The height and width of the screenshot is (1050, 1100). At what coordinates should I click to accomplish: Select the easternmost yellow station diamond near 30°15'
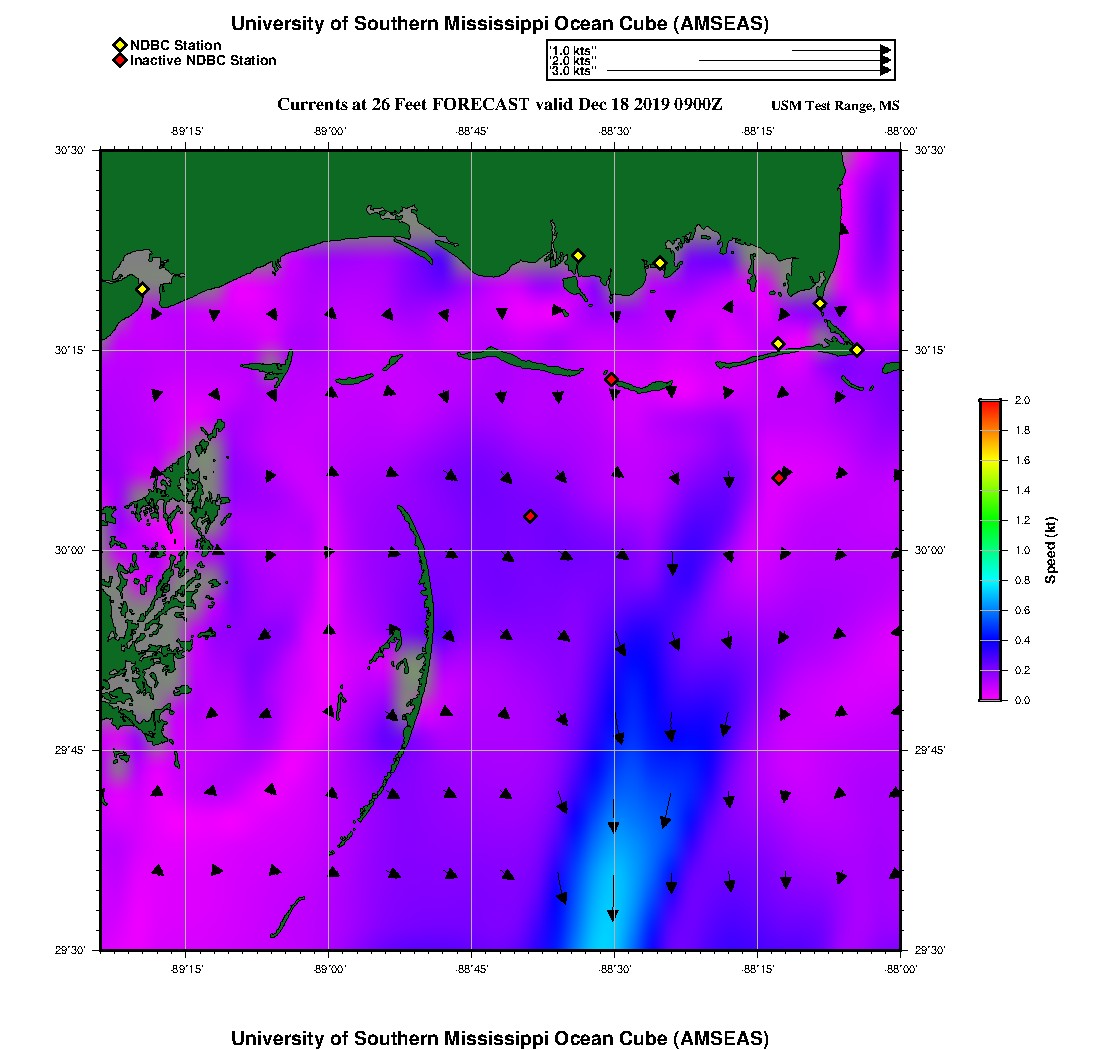point(857,349)
